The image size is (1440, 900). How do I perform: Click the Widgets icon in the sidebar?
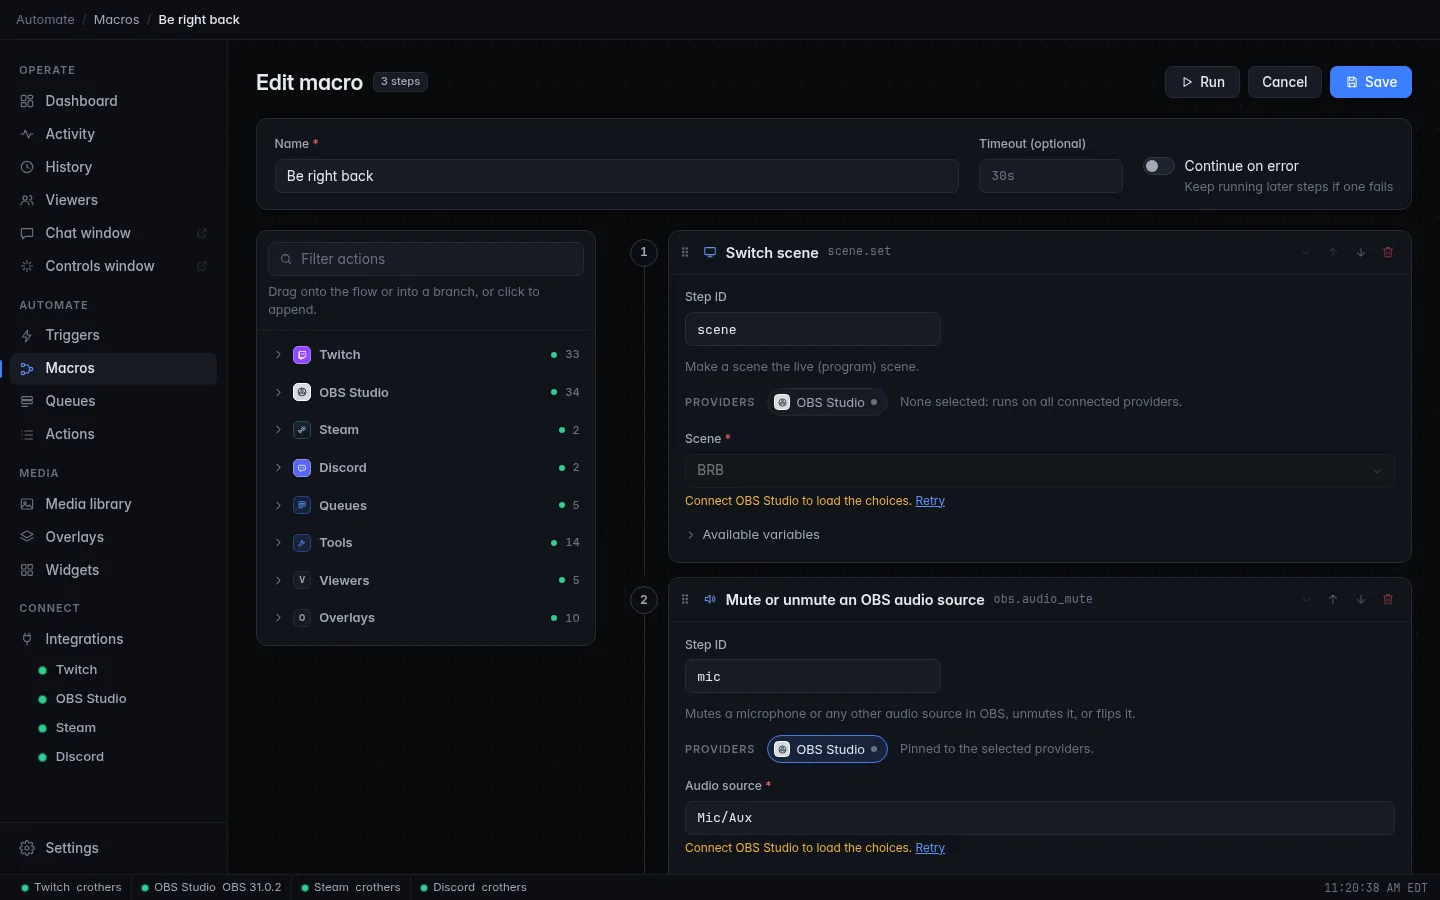(x=27, y=570)
